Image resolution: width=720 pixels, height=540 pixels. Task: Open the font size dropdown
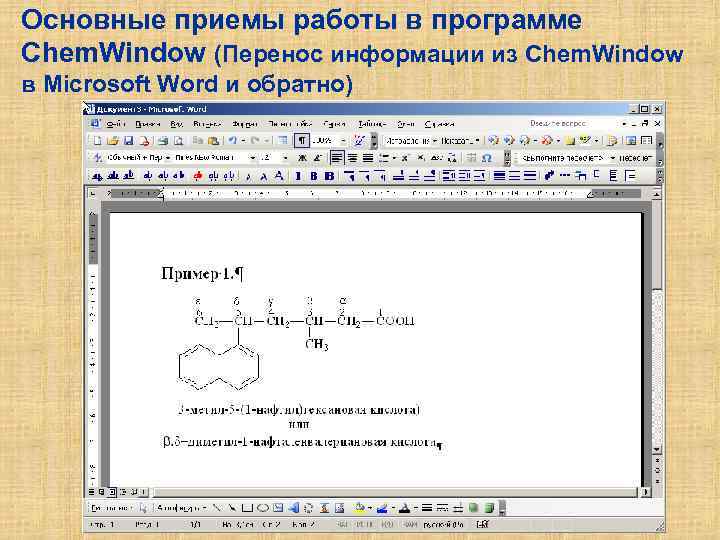285,158
